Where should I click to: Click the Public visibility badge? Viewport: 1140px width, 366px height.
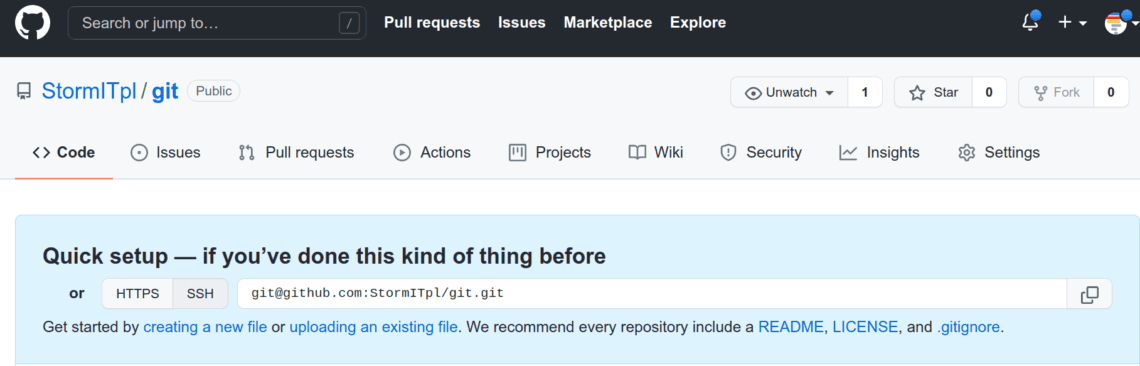[214, 91]
